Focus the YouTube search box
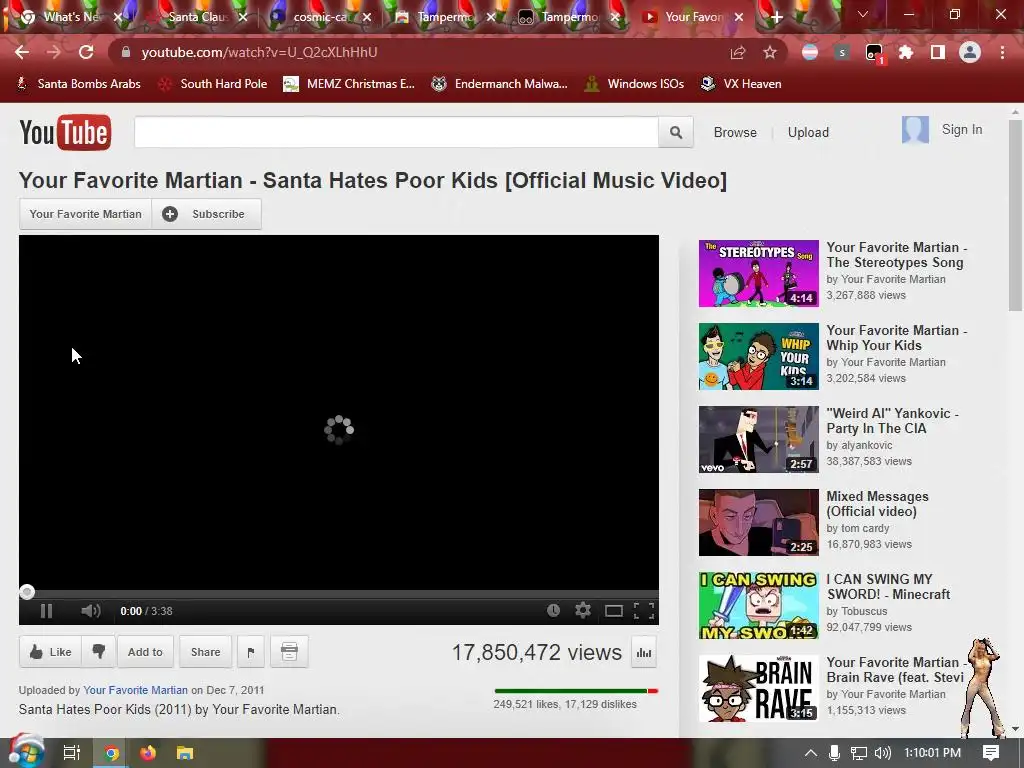The height and width of the screenshot is (768, 1024). (396, 133)
